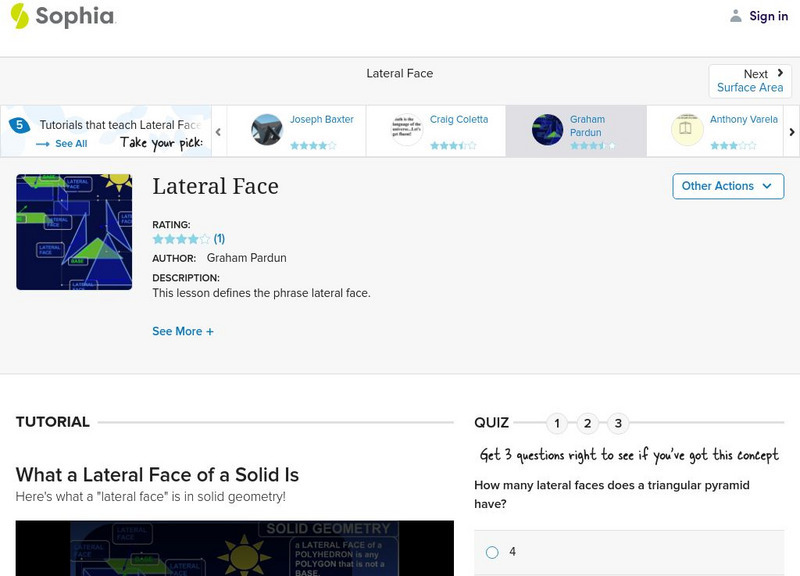Click the left carousel arrow
The height and width of the screenshot is (576, 800).
(219, 130)
